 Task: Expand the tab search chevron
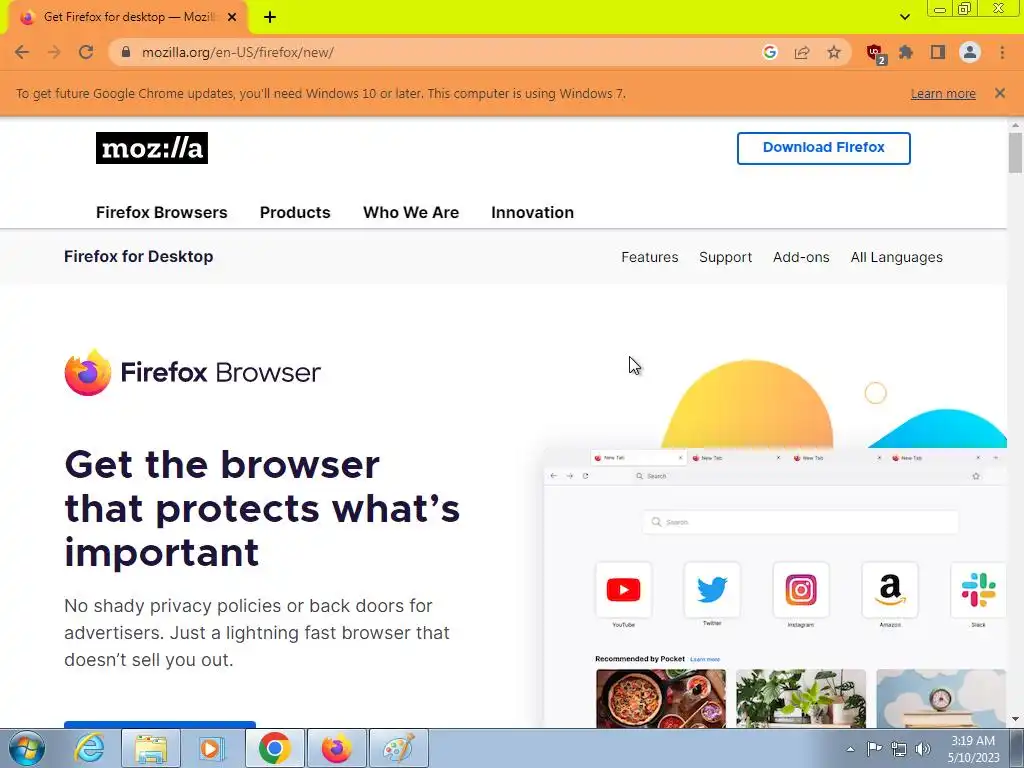click(x=904, y=17)
